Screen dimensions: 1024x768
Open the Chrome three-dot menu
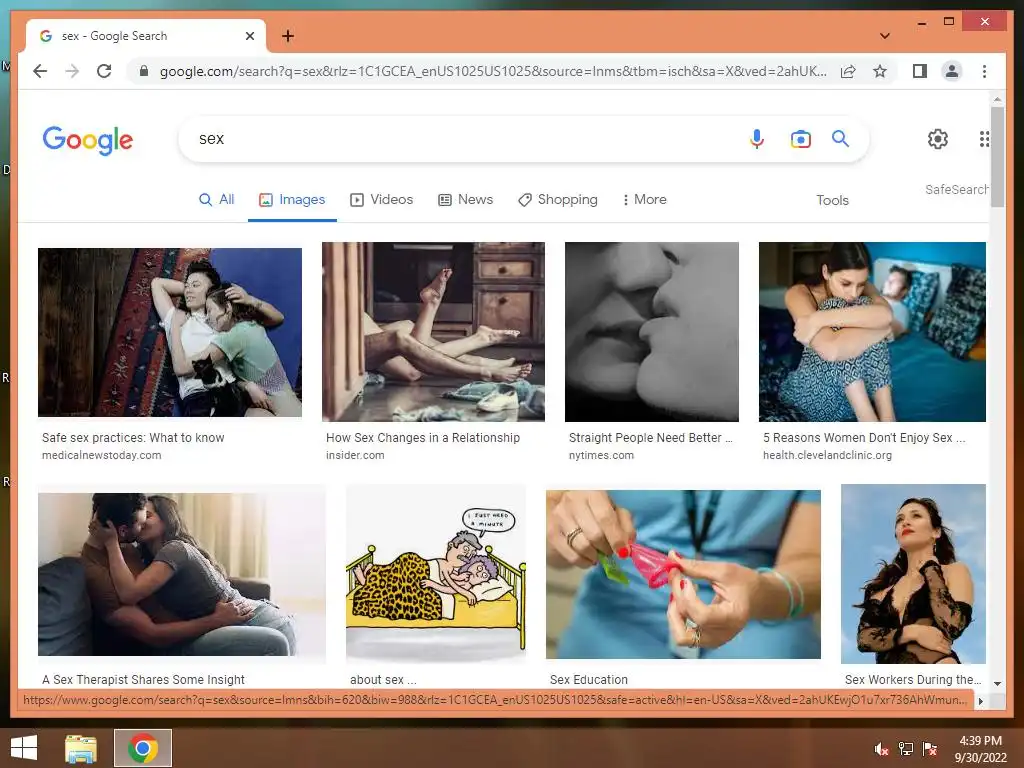coord(984,71)
